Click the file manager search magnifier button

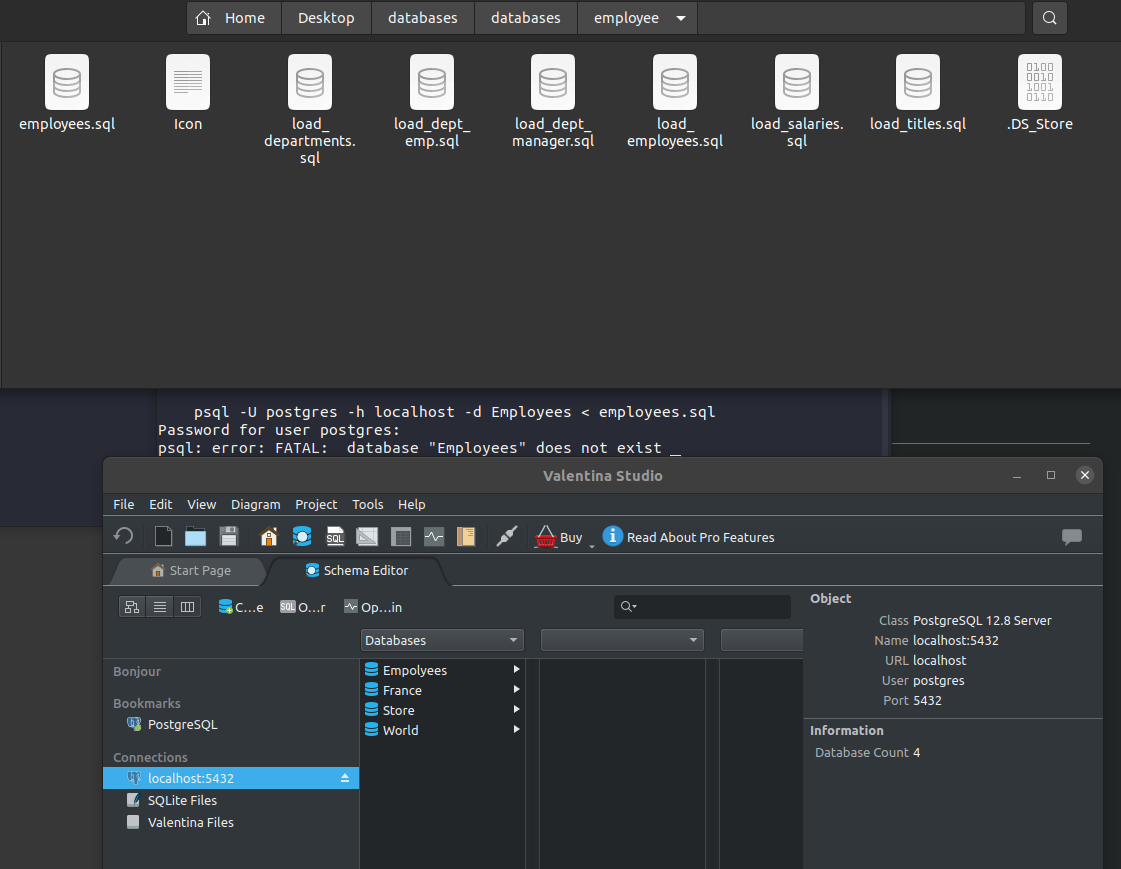pyautogui.click(x=1050, y=18)
